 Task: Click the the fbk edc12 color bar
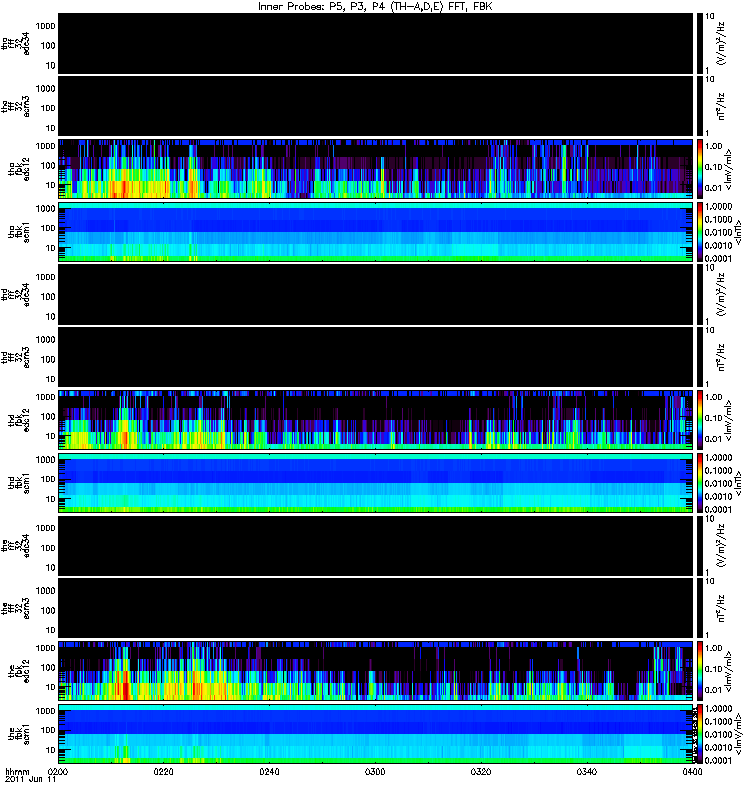700,670
